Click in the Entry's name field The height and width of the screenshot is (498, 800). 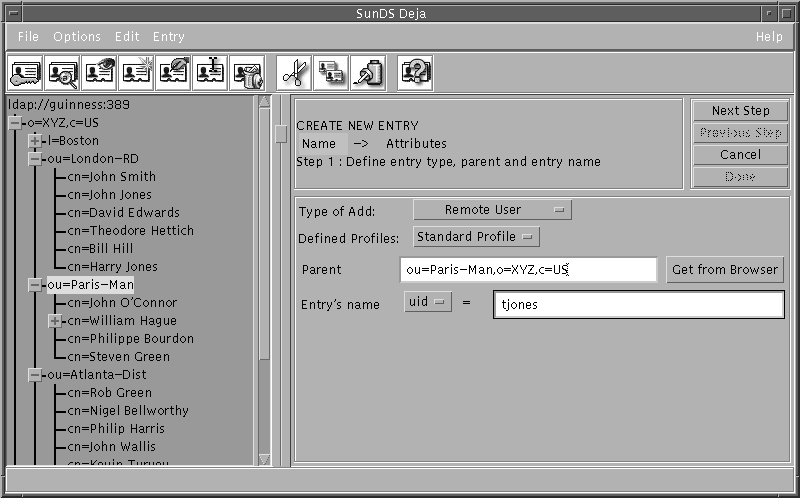639,305
